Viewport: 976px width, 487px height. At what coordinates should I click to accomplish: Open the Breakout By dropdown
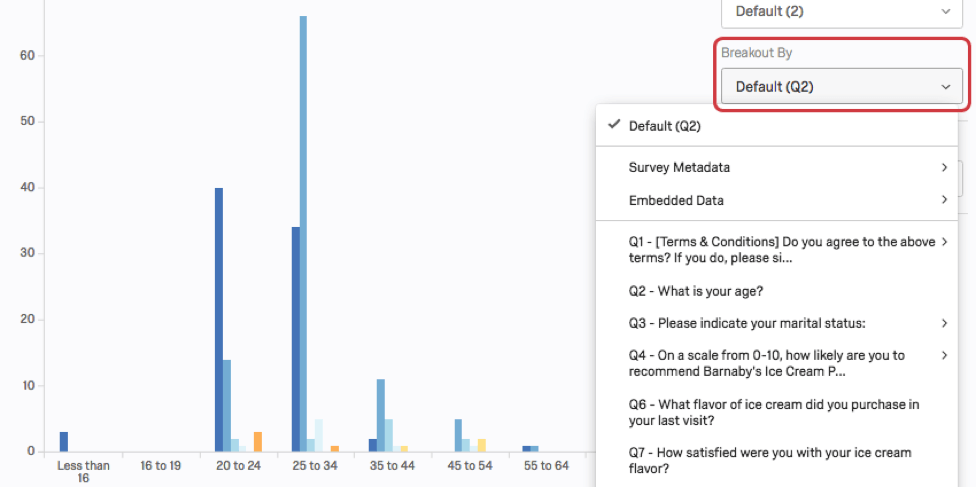pyautogui.click(x=841, y=87)
